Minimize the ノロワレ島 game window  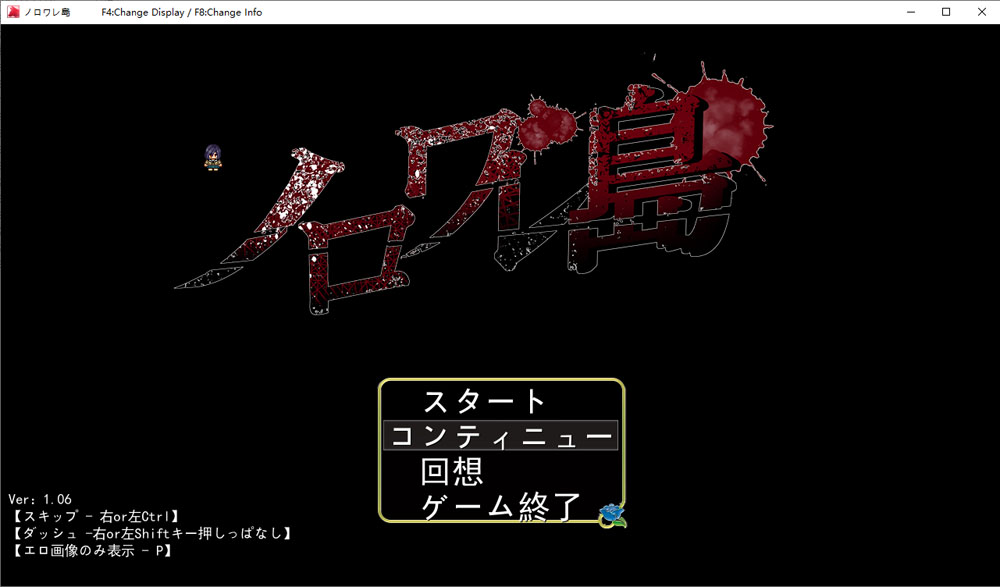pyautogui.click(x=911, y=12)
